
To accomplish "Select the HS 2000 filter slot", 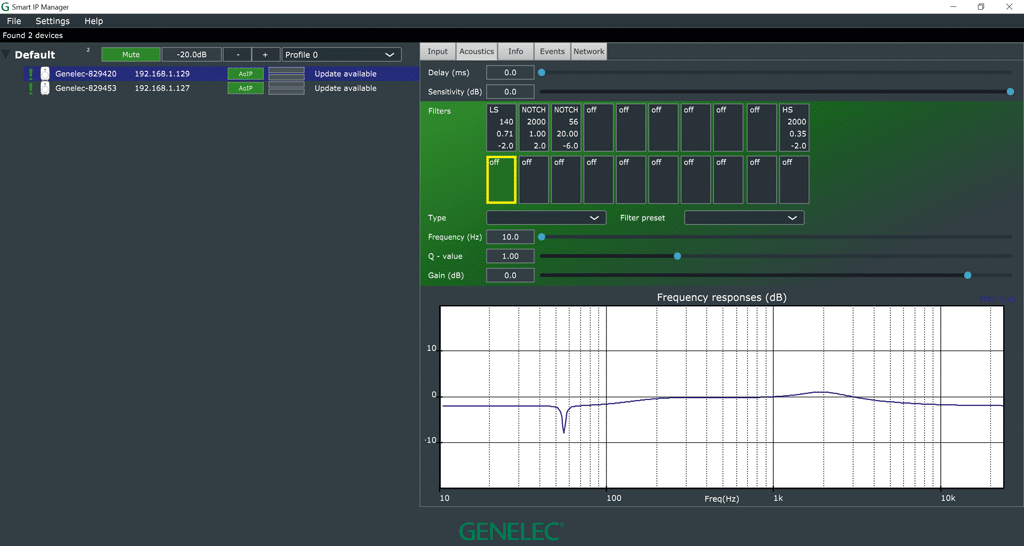I will point(794,127).
